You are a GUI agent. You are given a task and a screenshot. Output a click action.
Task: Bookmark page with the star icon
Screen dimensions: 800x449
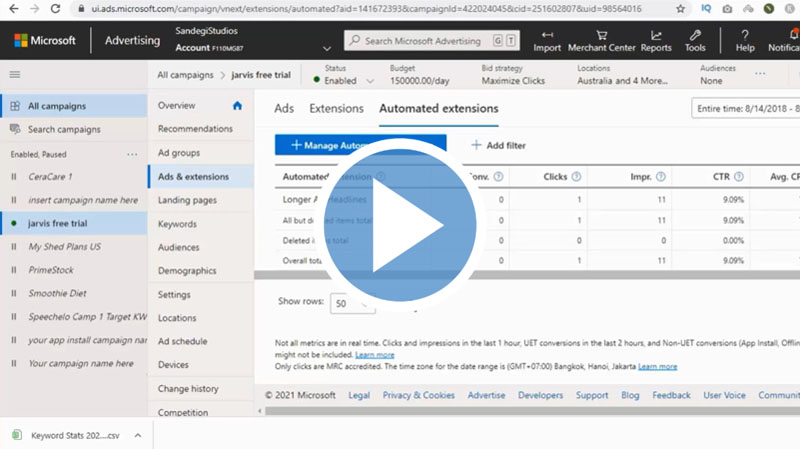(x=680, y=9)
